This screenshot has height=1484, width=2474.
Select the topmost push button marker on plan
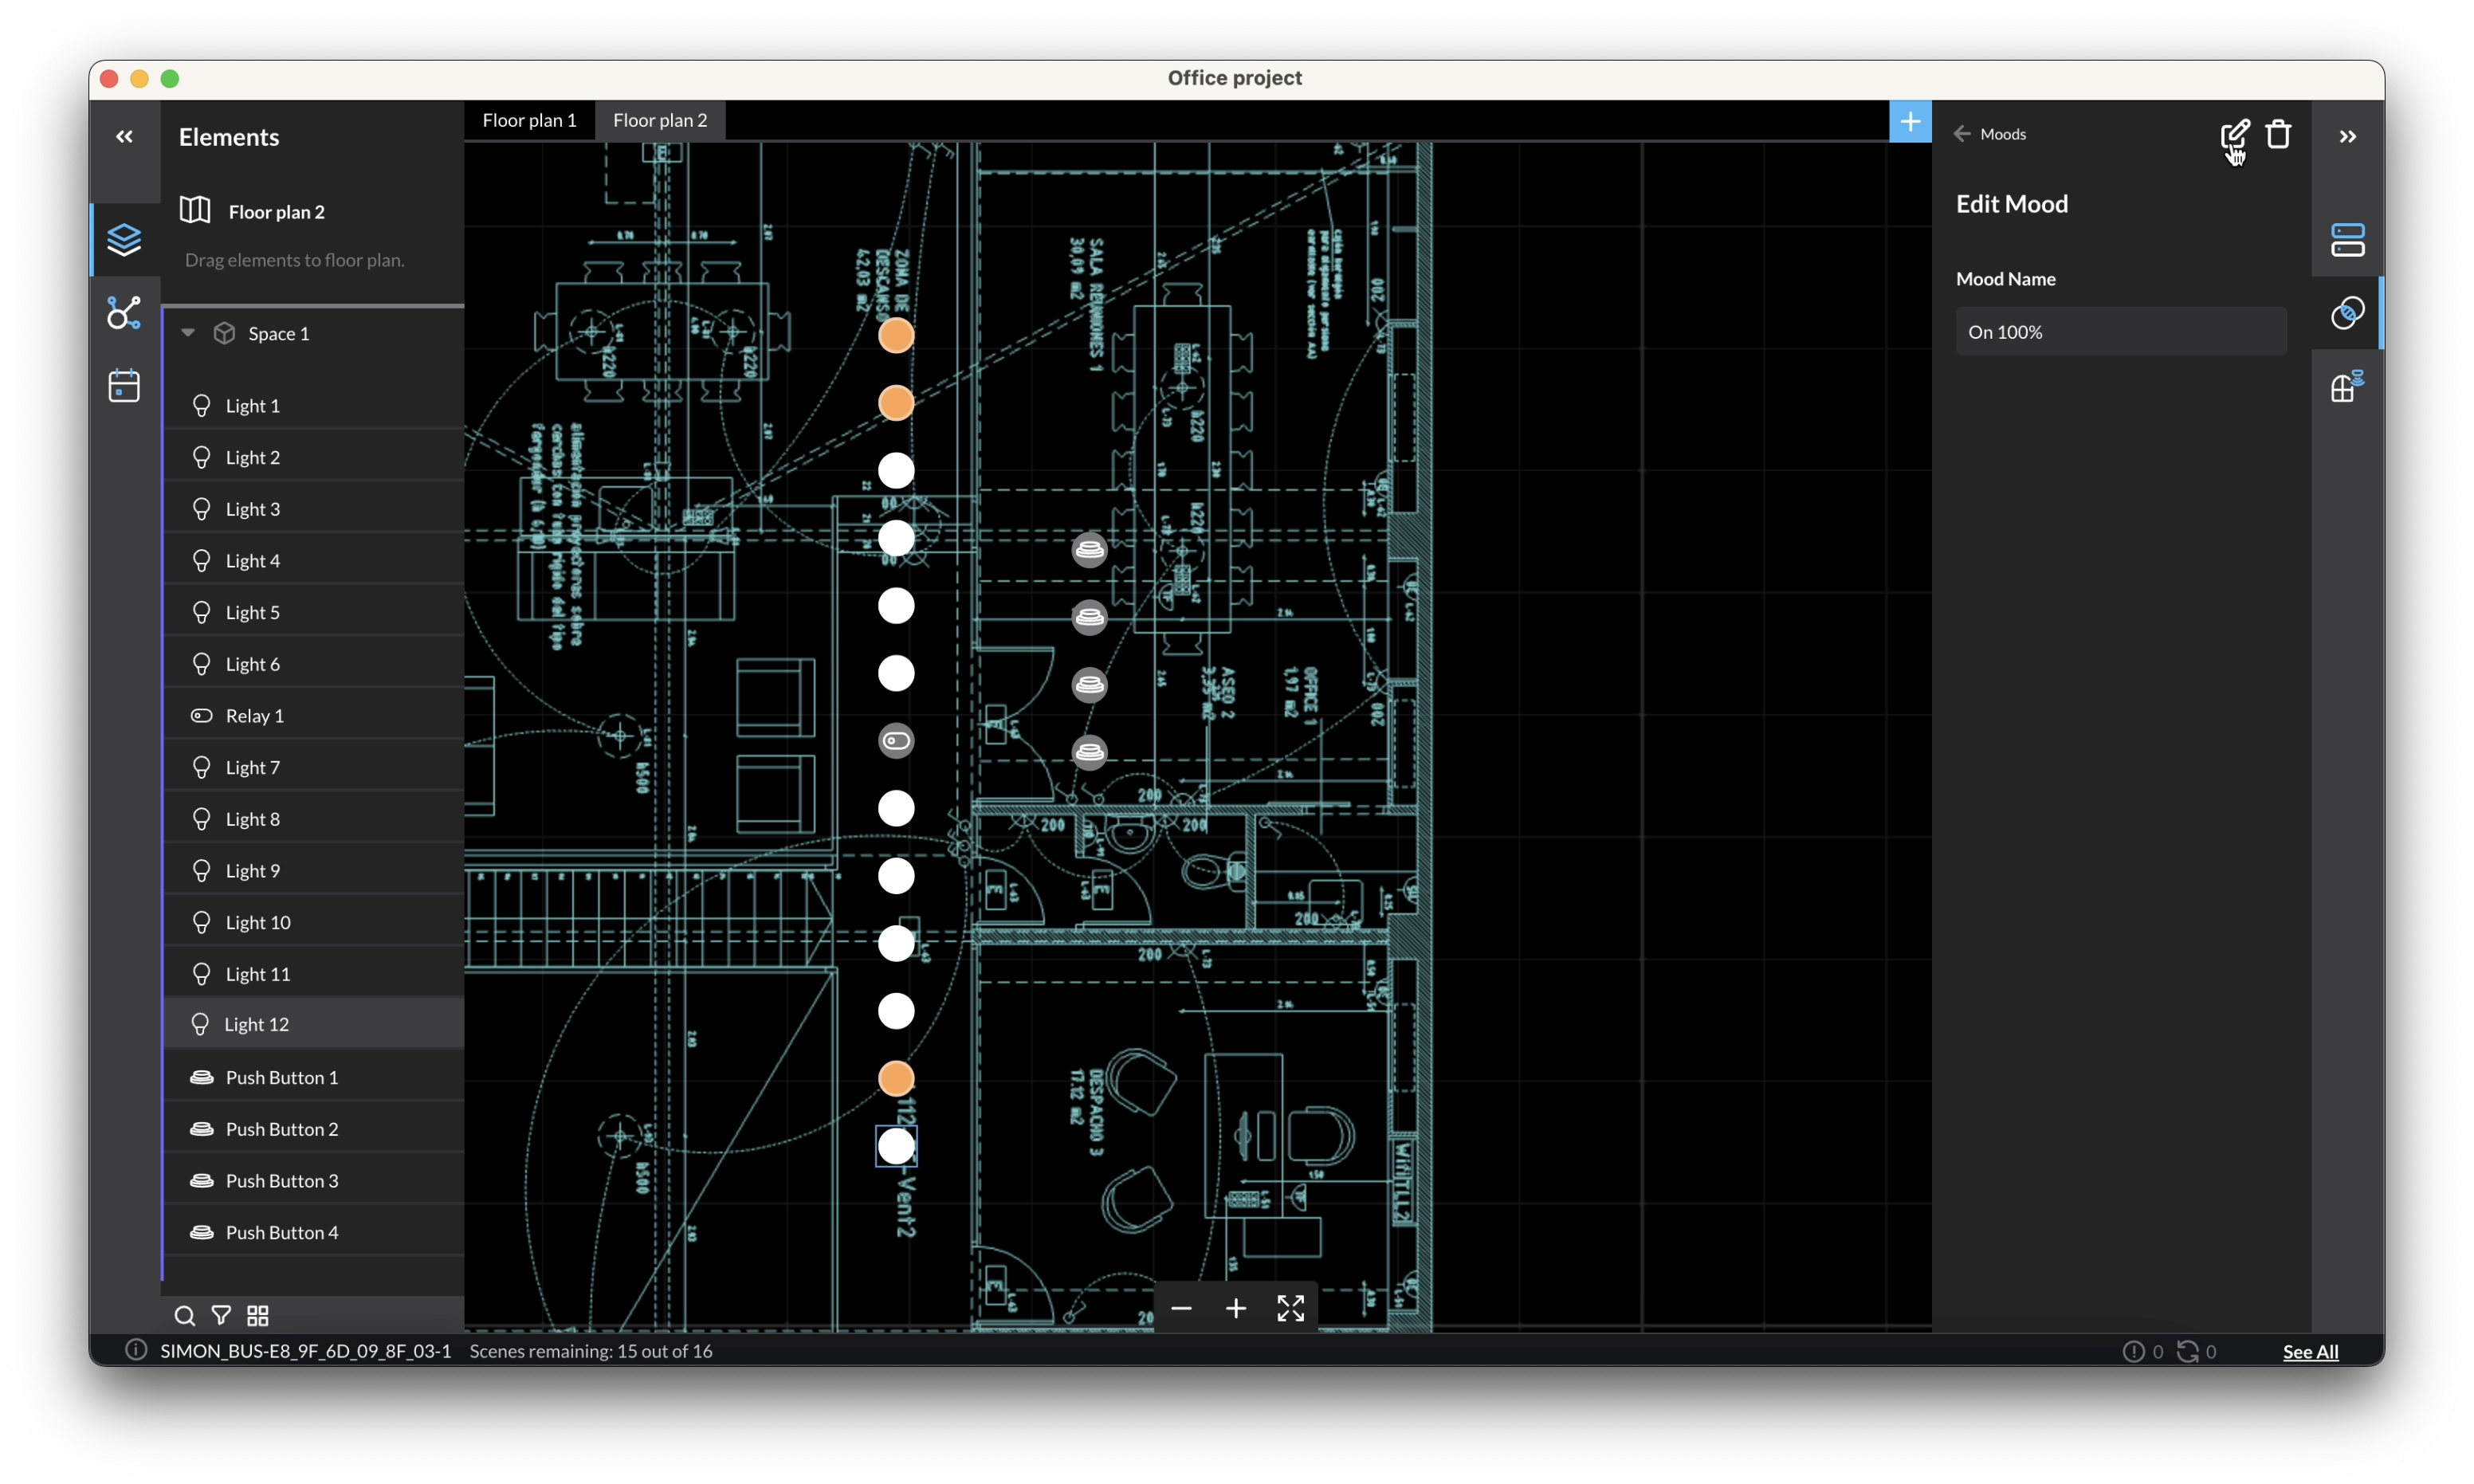tap(1089, 550)
